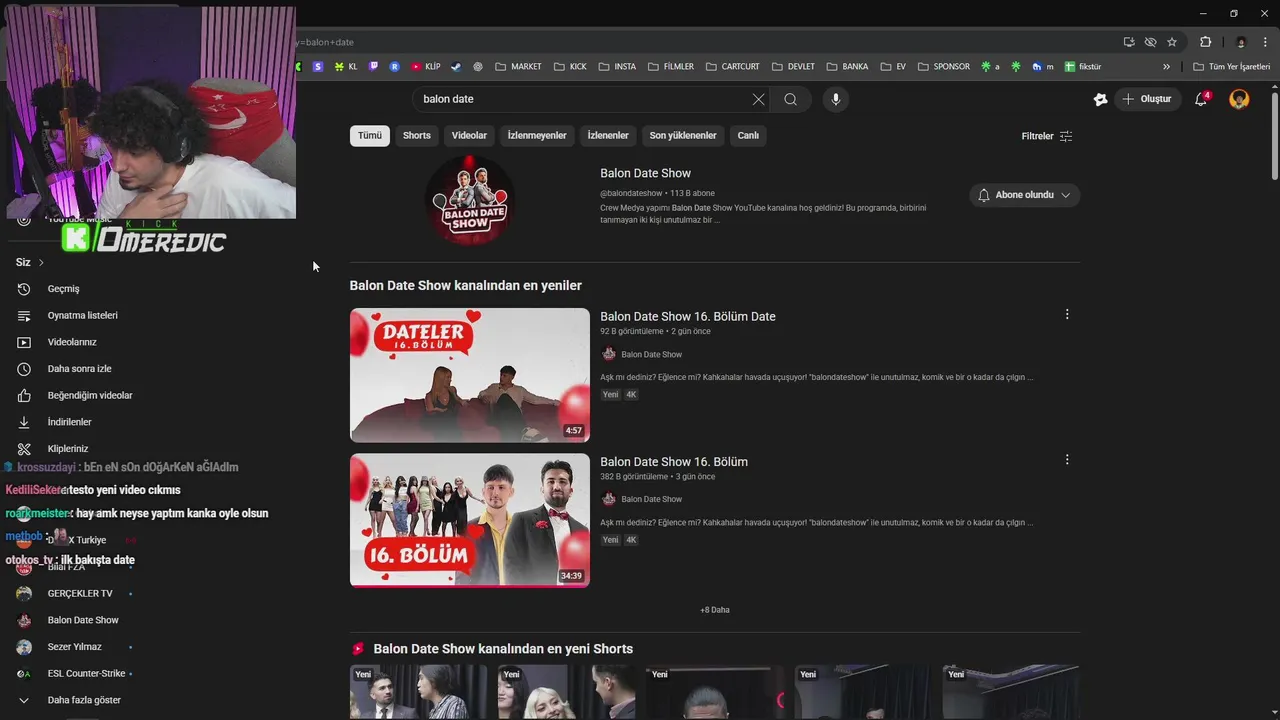The width and height of the screenshot is (1280, 720).
Task: Open the three-dot menu for 16. Bölüm Date
Action: pos(1067,314)
